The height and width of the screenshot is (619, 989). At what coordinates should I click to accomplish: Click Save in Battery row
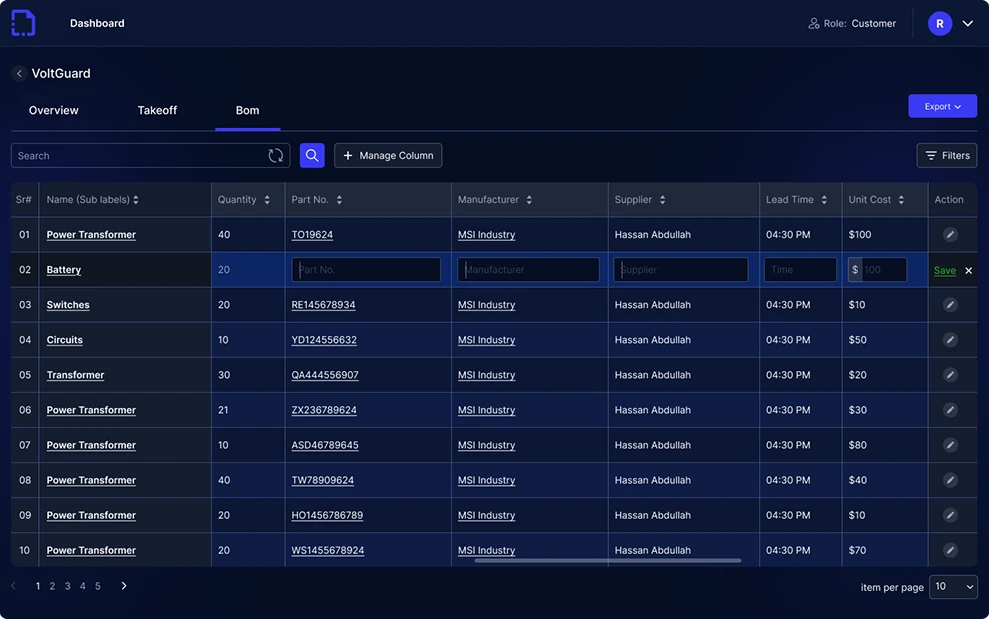click(944, 270)
